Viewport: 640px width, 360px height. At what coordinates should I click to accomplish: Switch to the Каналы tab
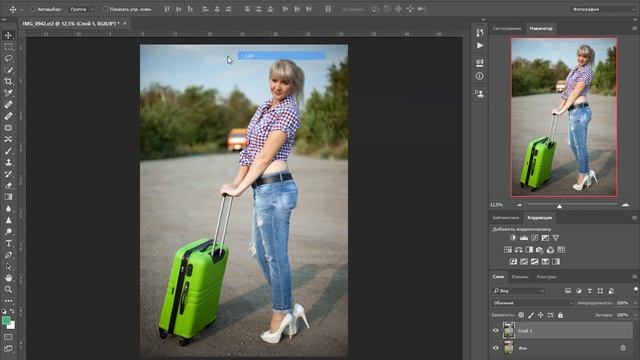coord(520,277)
